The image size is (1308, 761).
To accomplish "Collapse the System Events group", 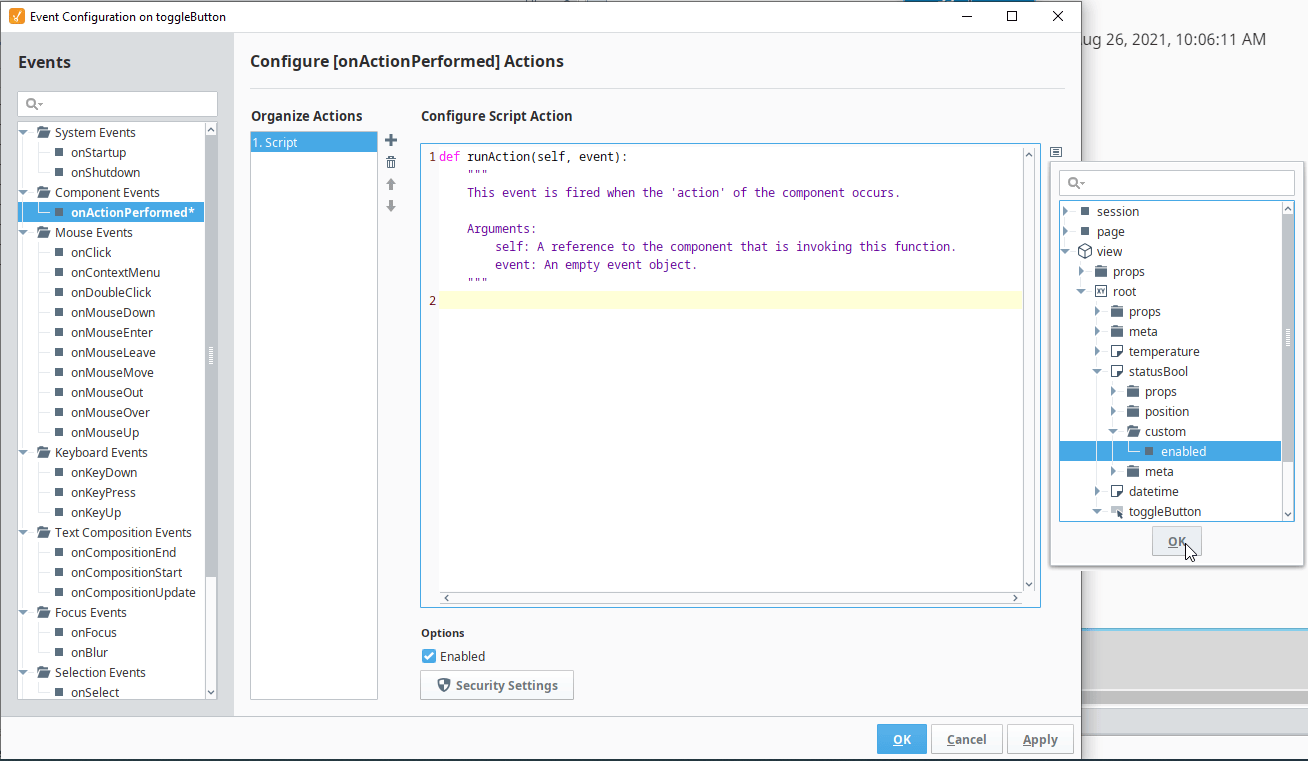I will coord(24,132).
